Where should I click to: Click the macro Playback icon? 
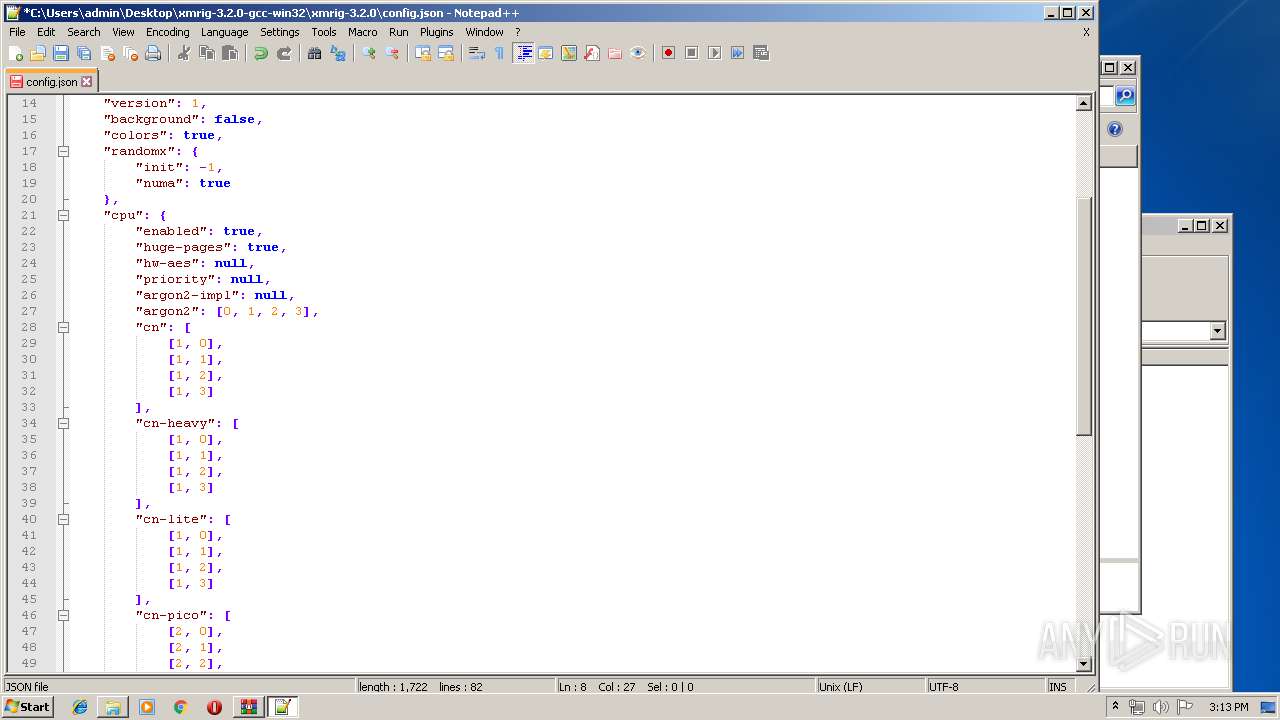pyautogui.click(x=715, y=53)
